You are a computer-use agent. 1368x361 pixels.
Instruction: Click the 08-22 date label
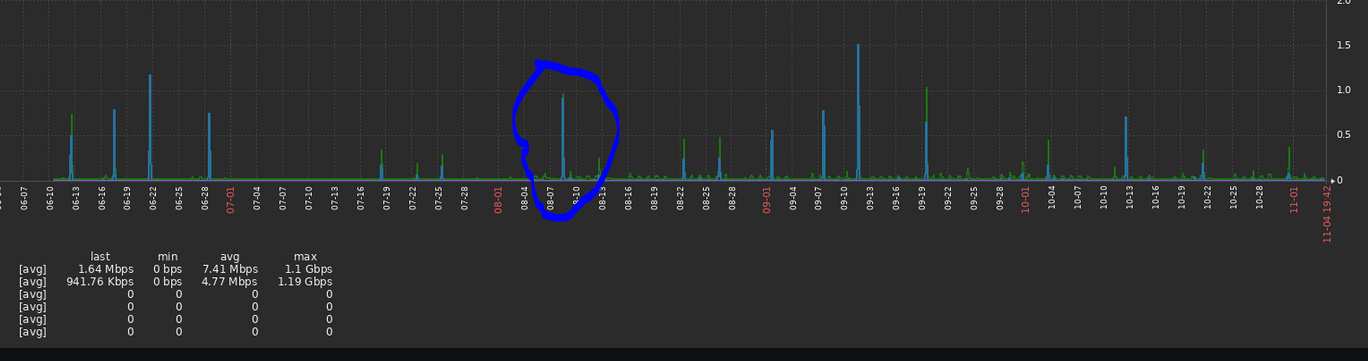click(x=681, y=197)
